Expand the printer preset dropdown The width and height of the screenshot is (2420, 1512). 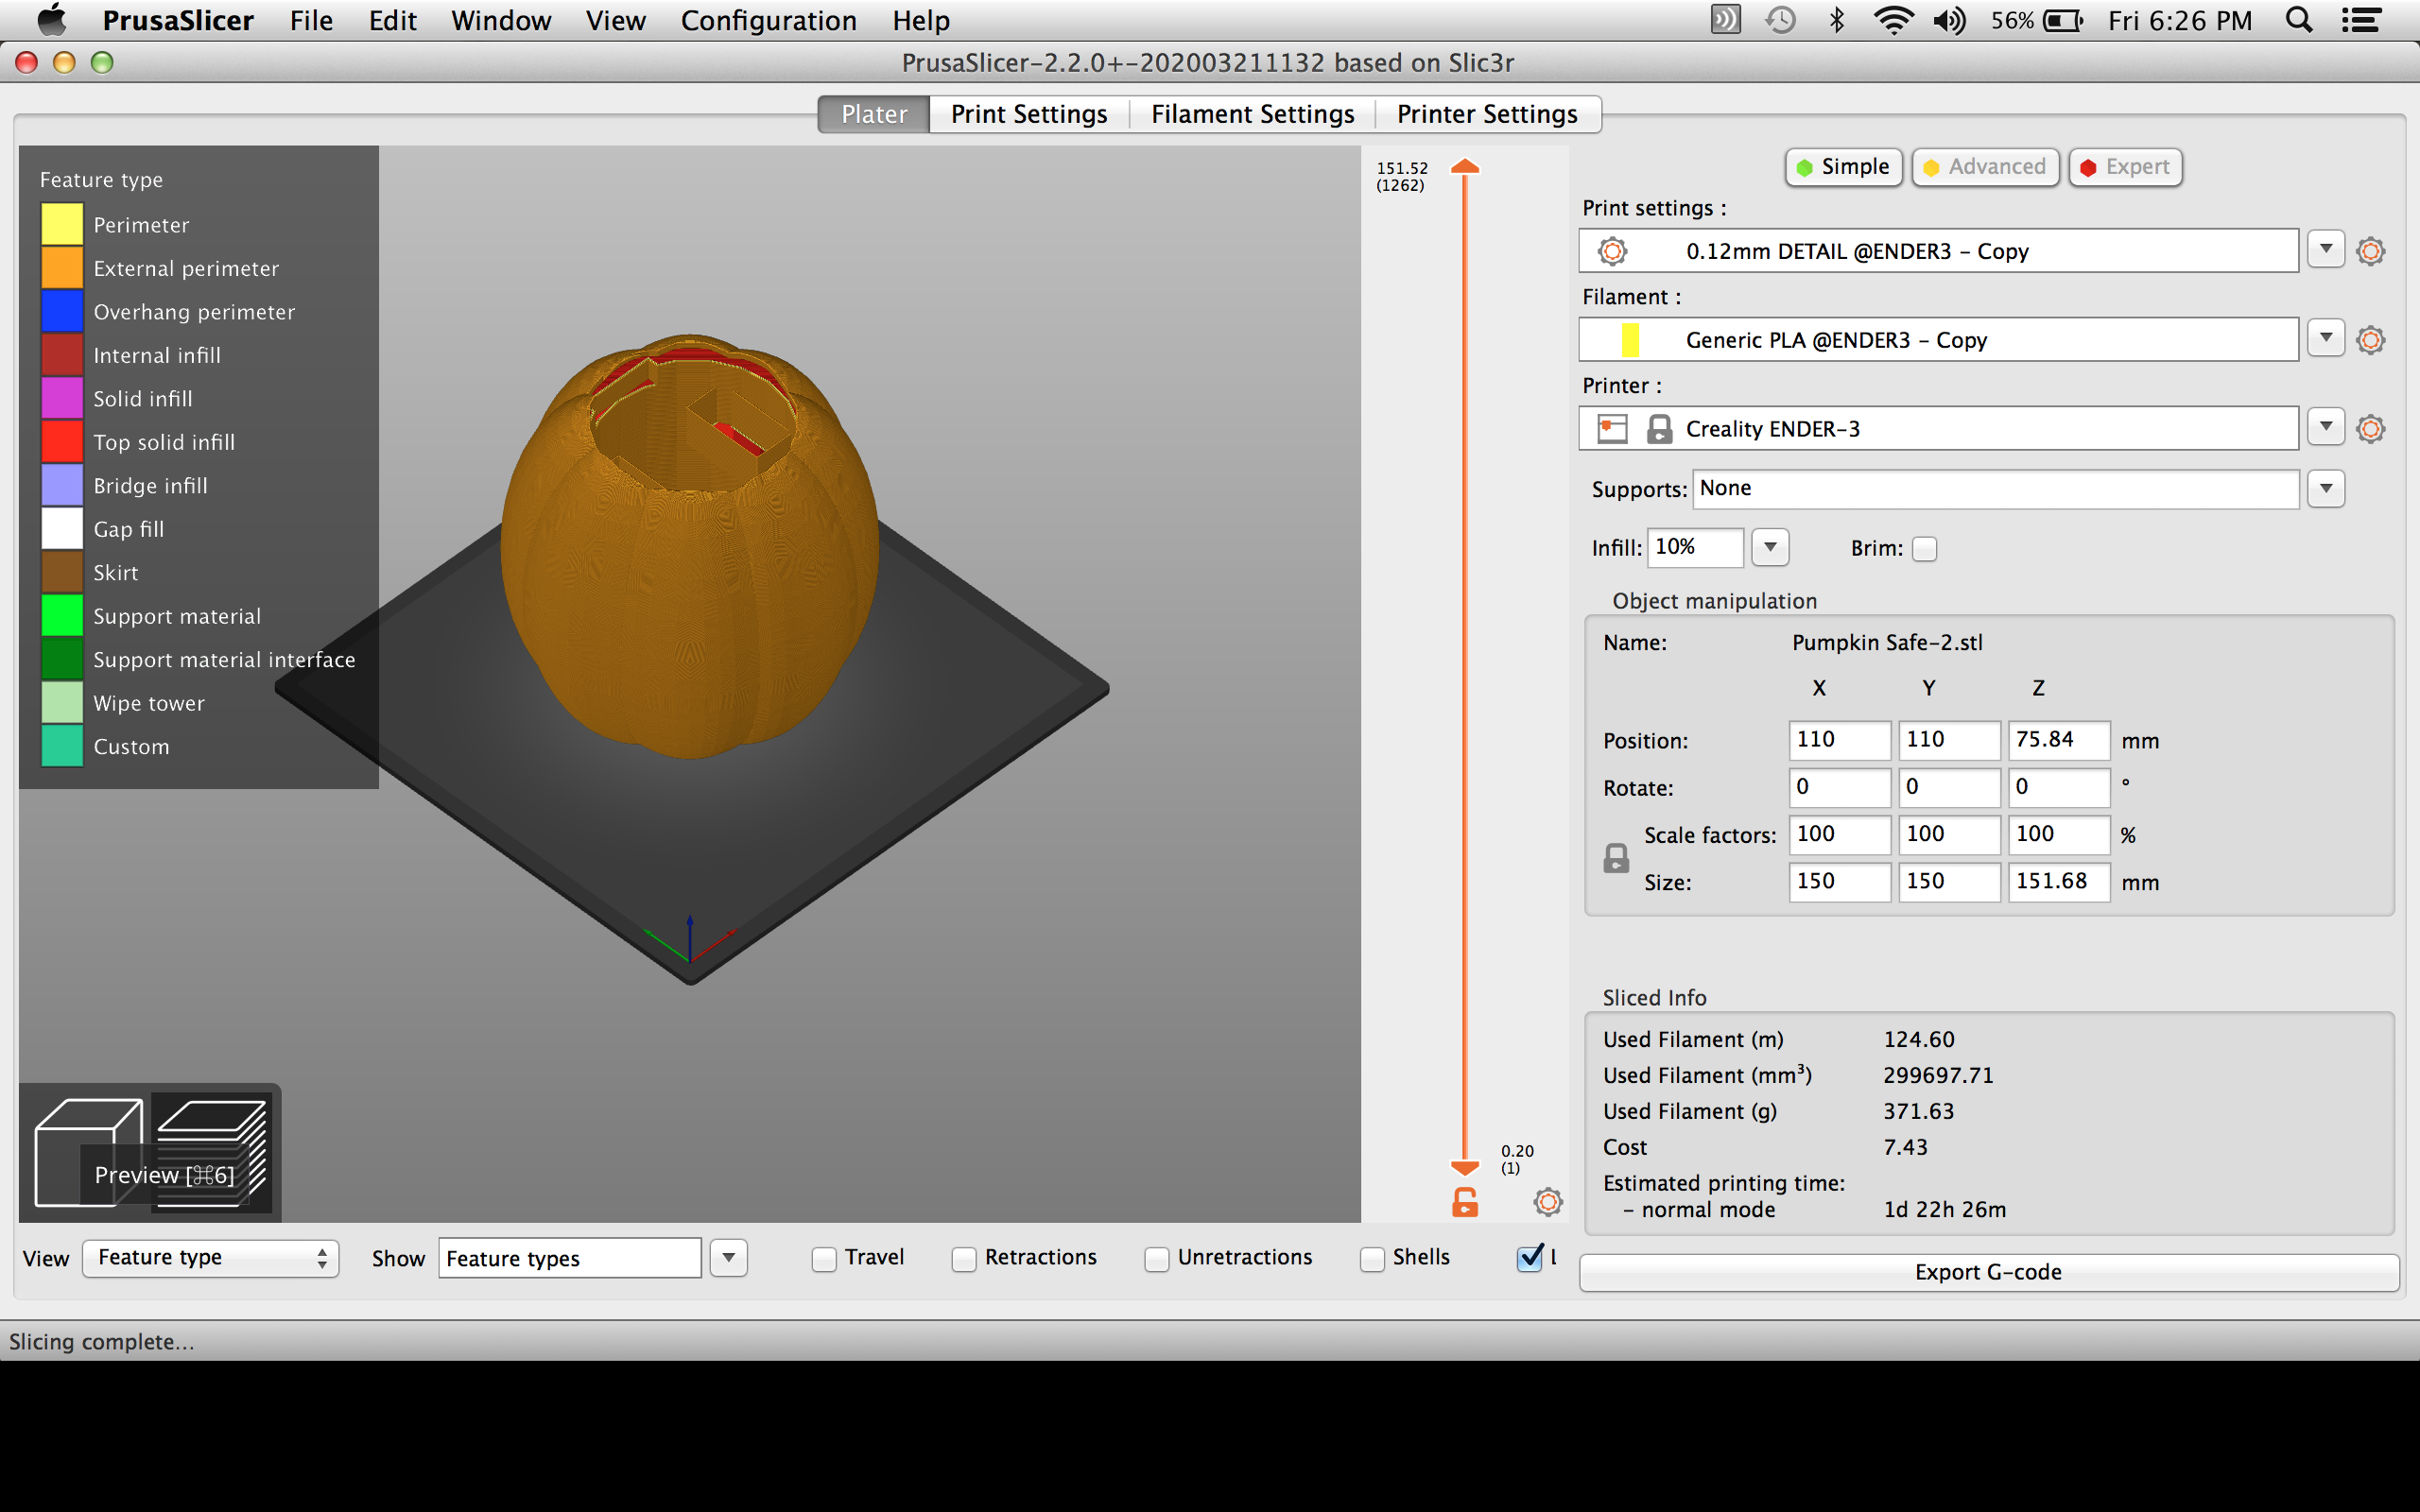point(2326,427)
